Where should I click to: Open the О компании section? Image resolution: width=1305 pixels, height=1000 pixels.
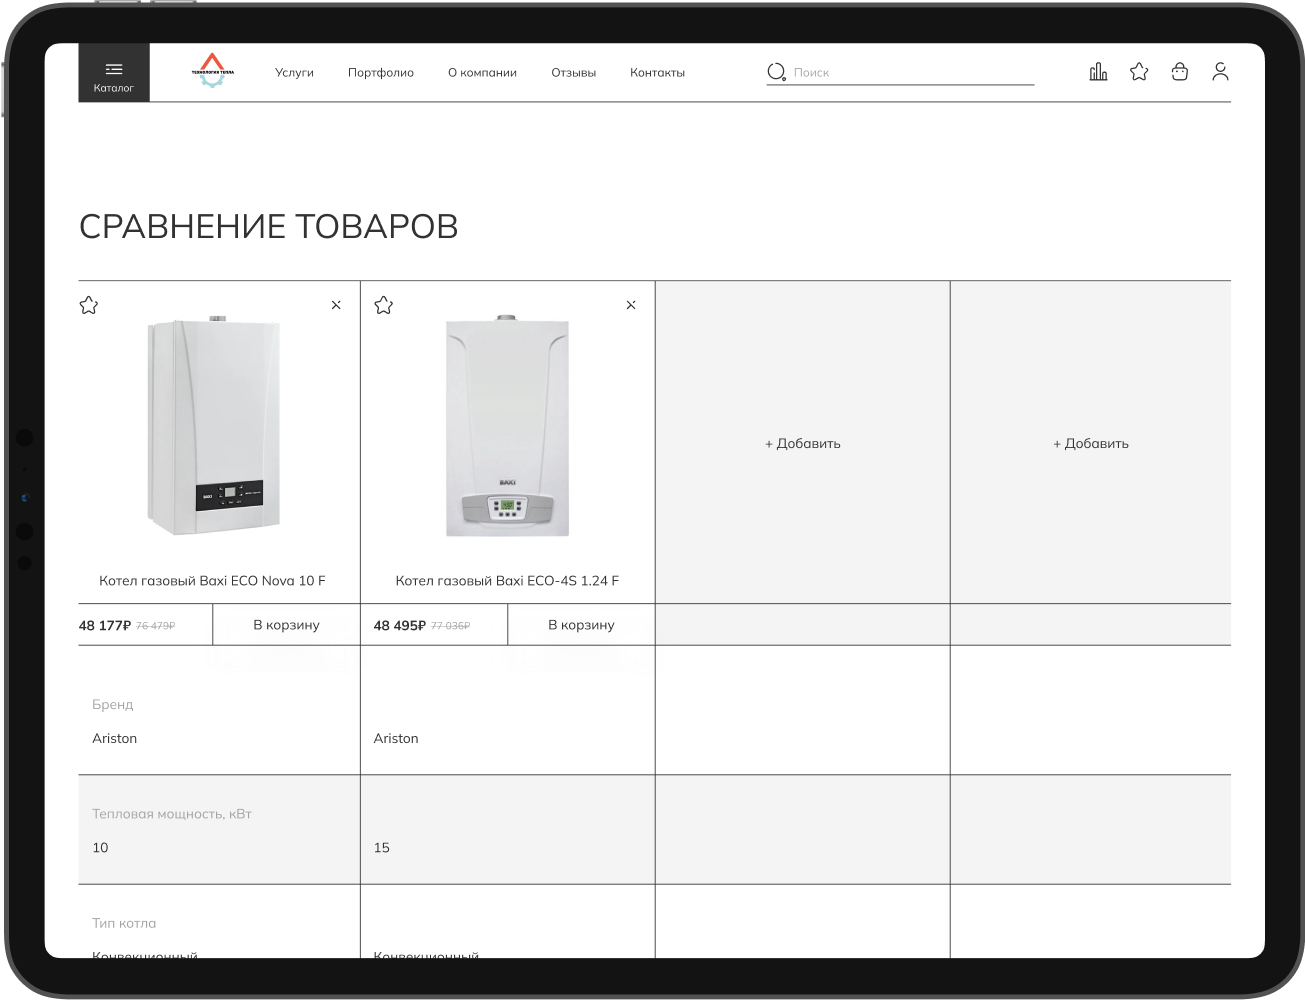pos(482,73)
